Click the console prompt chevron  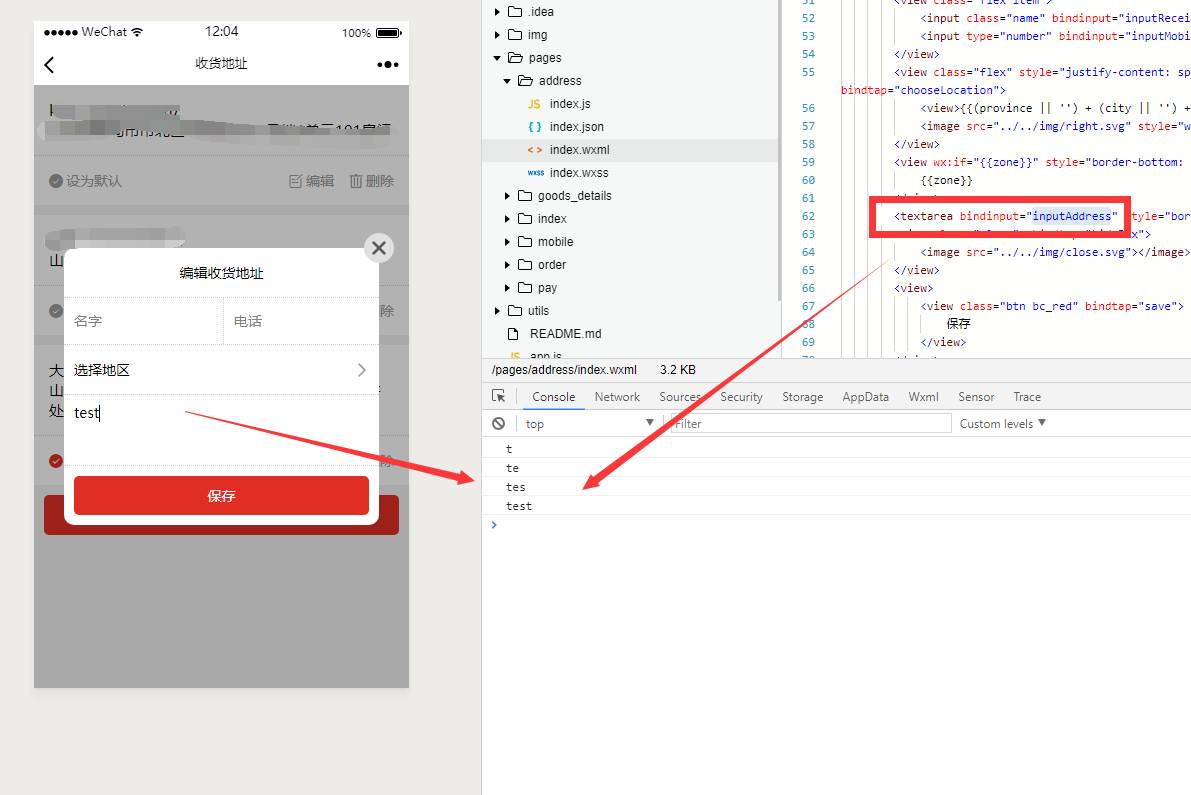point(494,525)
